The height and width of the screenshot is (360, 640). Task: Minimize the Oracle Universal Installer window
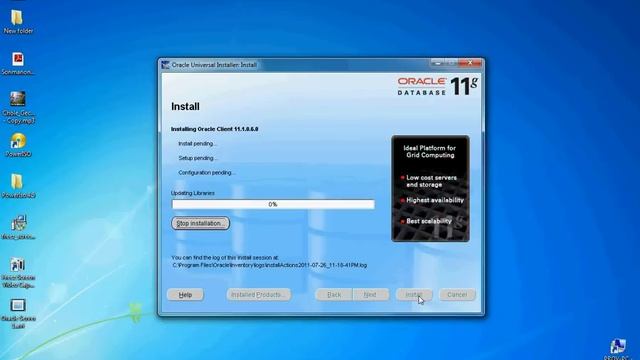pyautogui.click(x=438, y=63)
